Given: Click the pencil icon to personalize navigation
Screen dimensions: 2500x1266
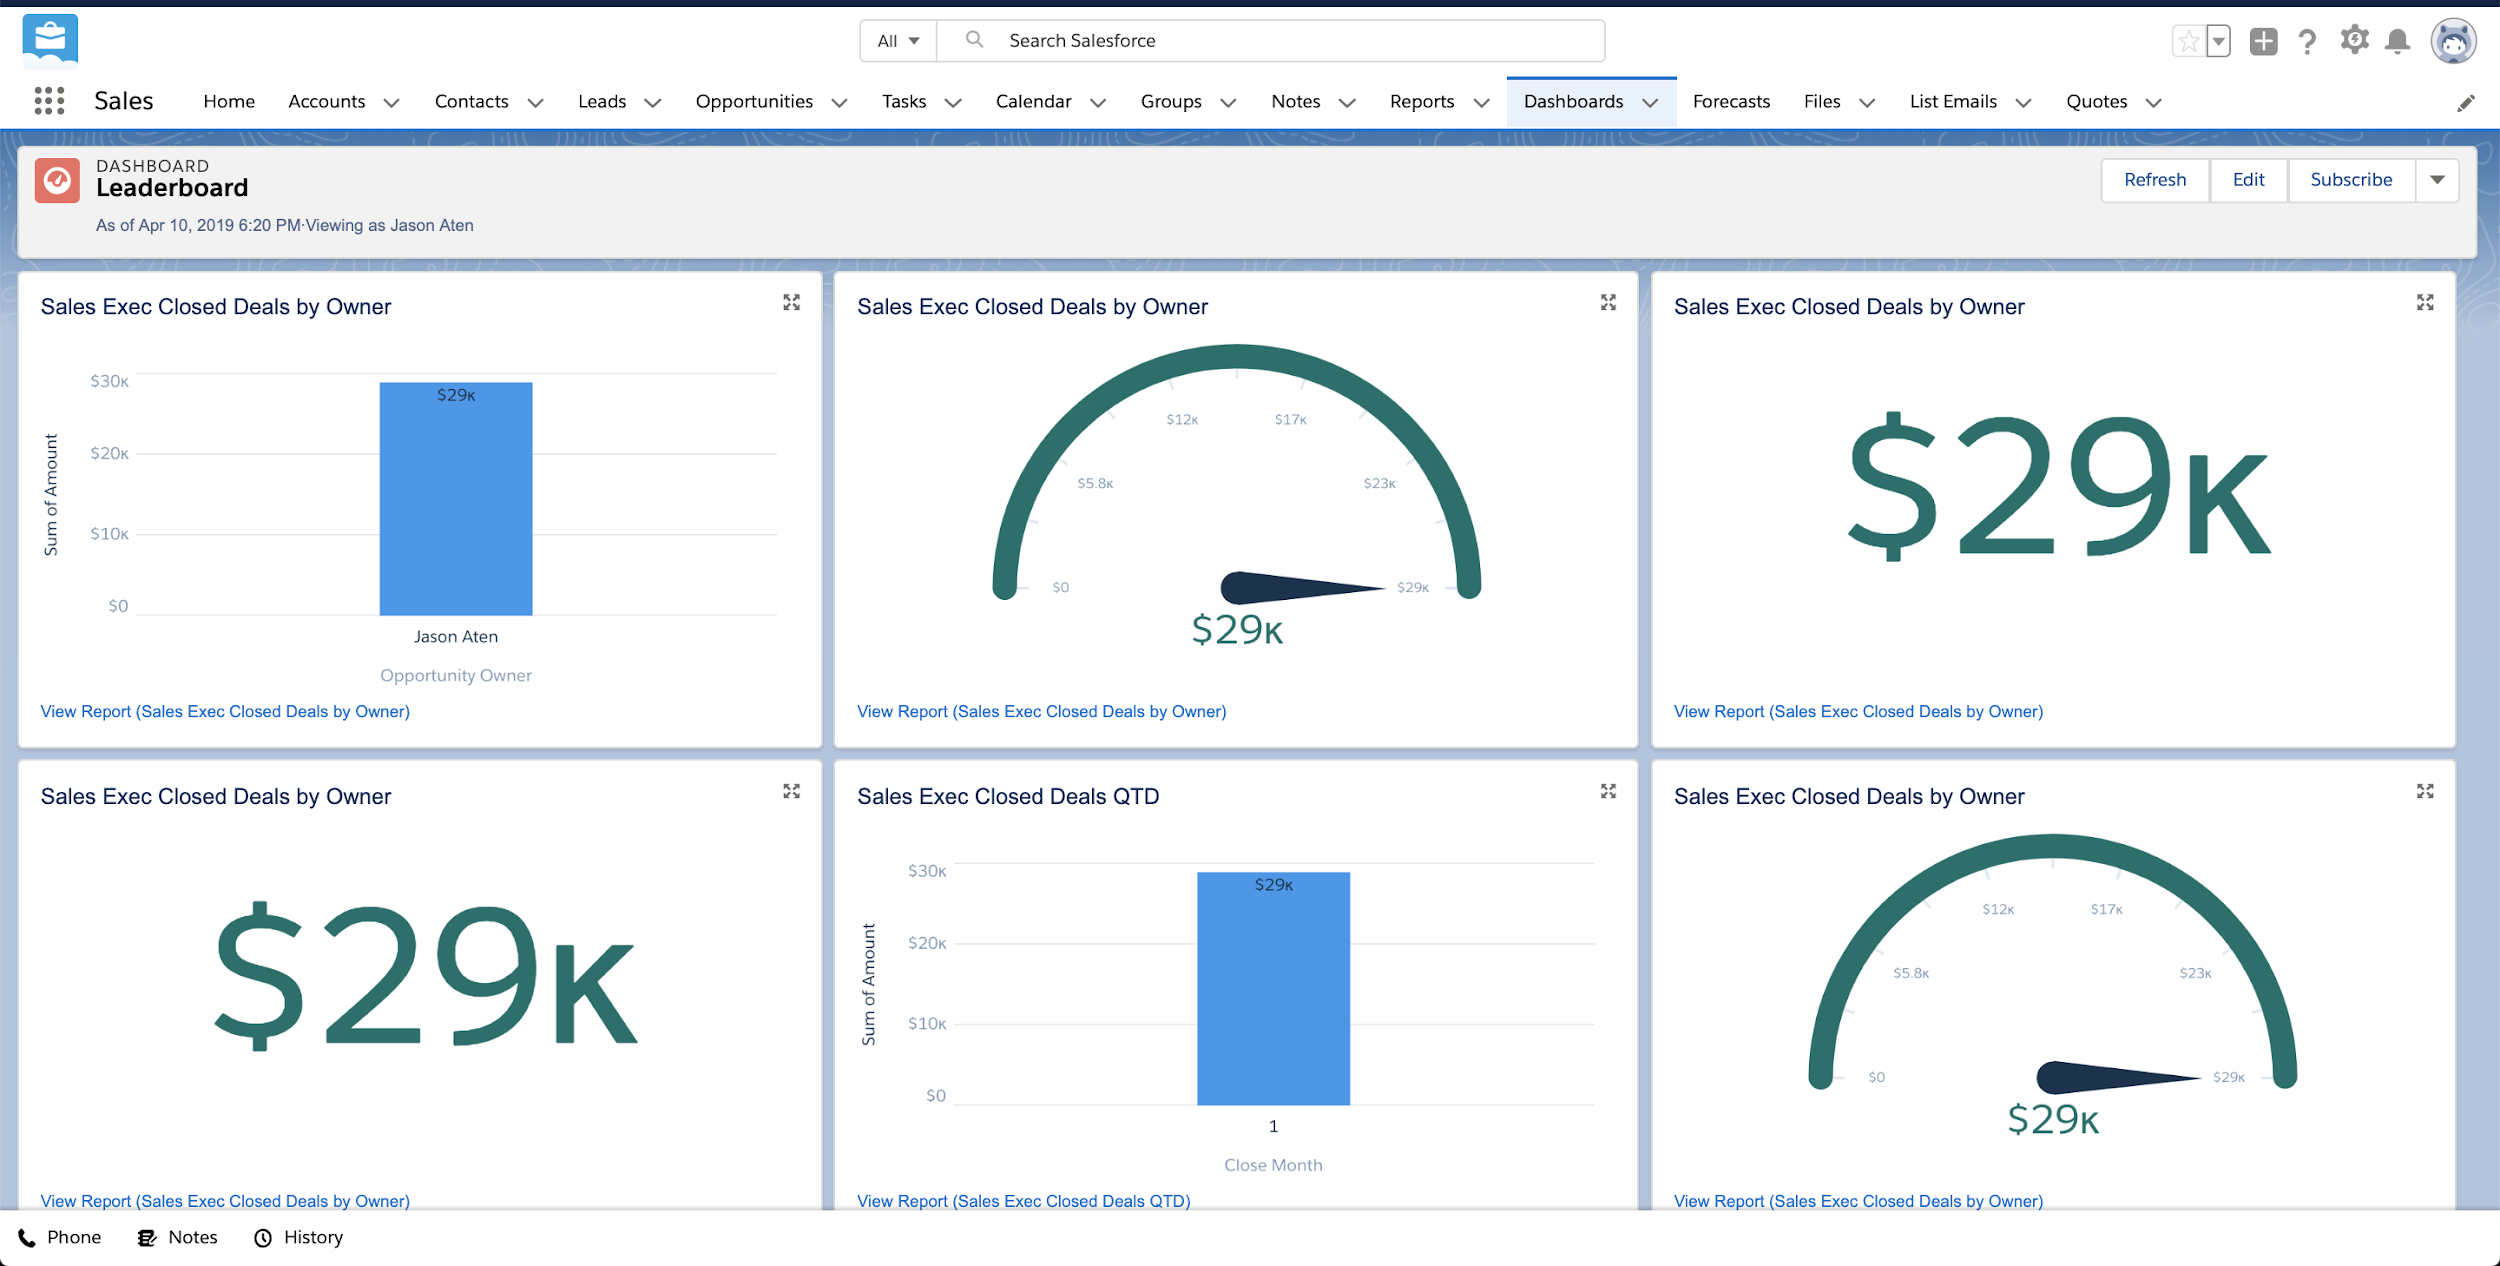Looking at the screenshot, I should click(x=2467, y=101).
